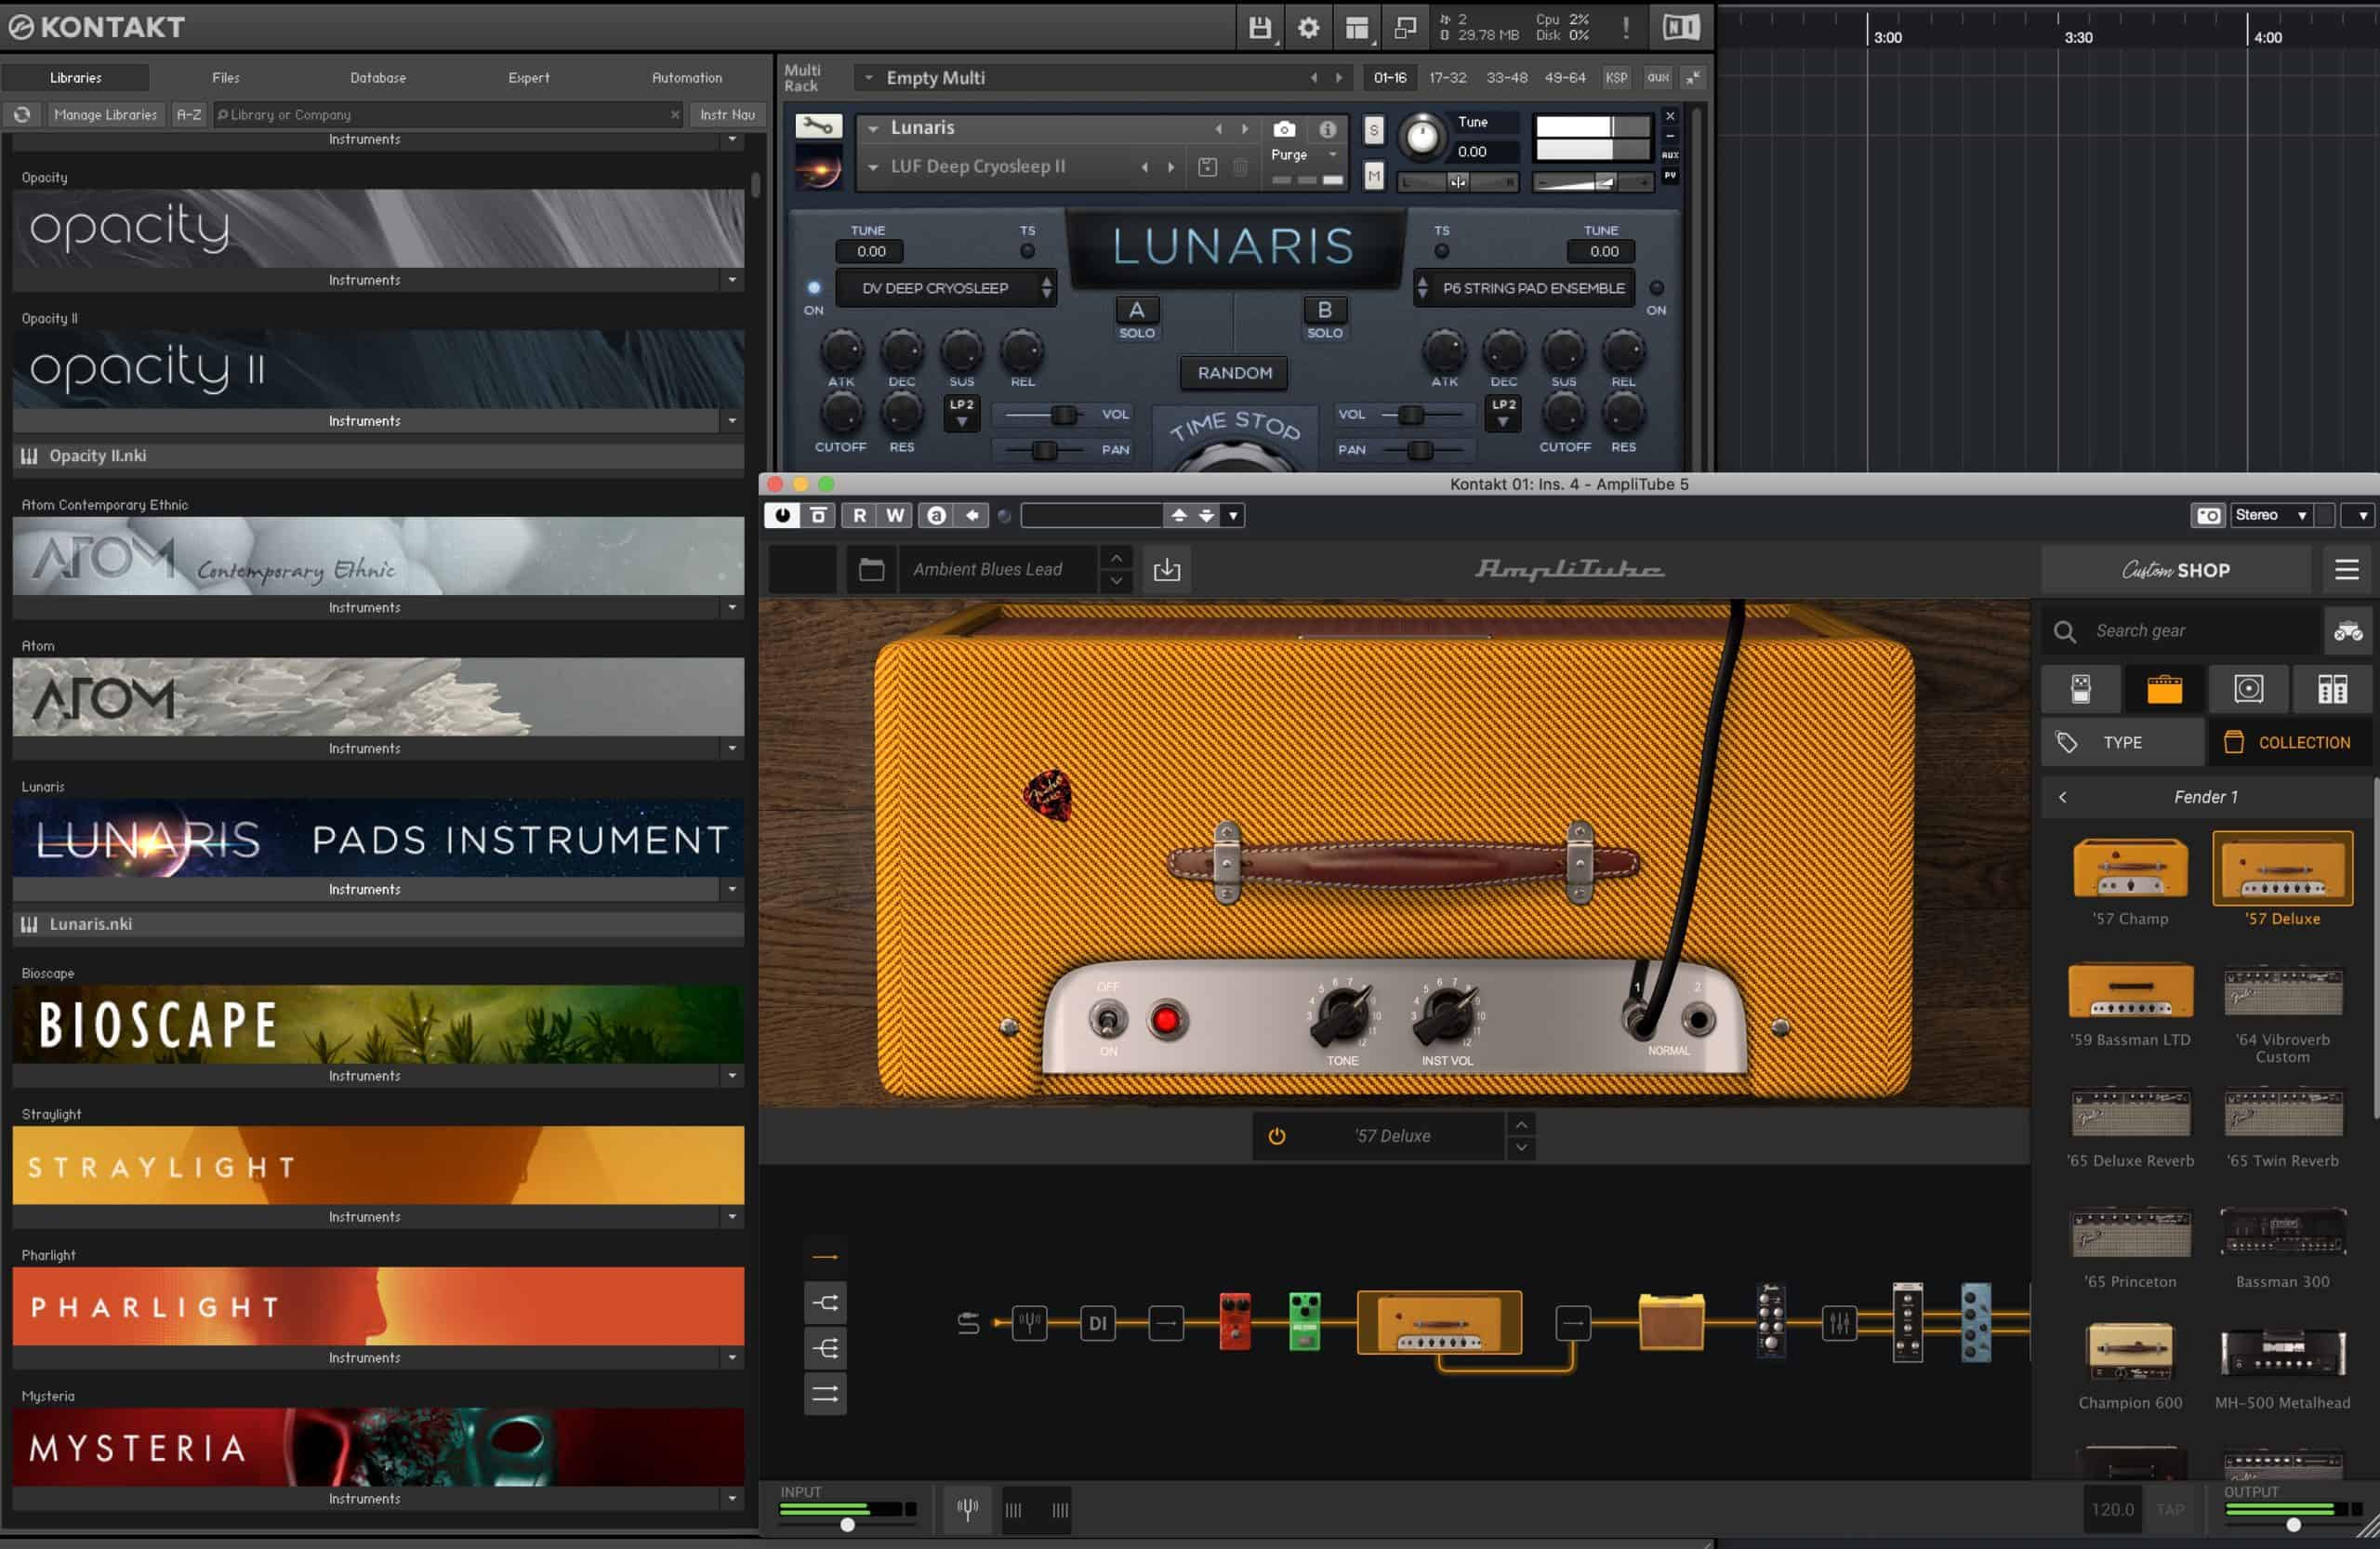Select stomp pedal gear category
Viewport: 2380px width, 1549px height.
[2081, 688]
